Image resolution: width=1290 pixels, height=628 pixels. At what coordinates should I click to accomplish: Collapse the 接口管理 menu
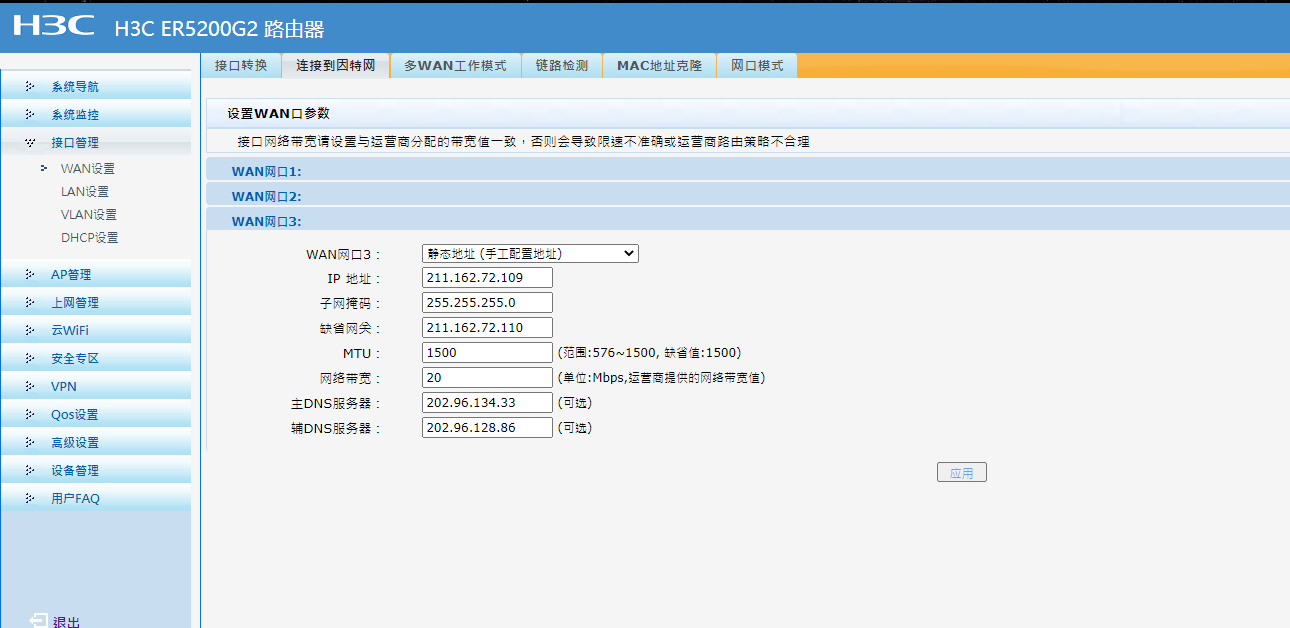96,143
